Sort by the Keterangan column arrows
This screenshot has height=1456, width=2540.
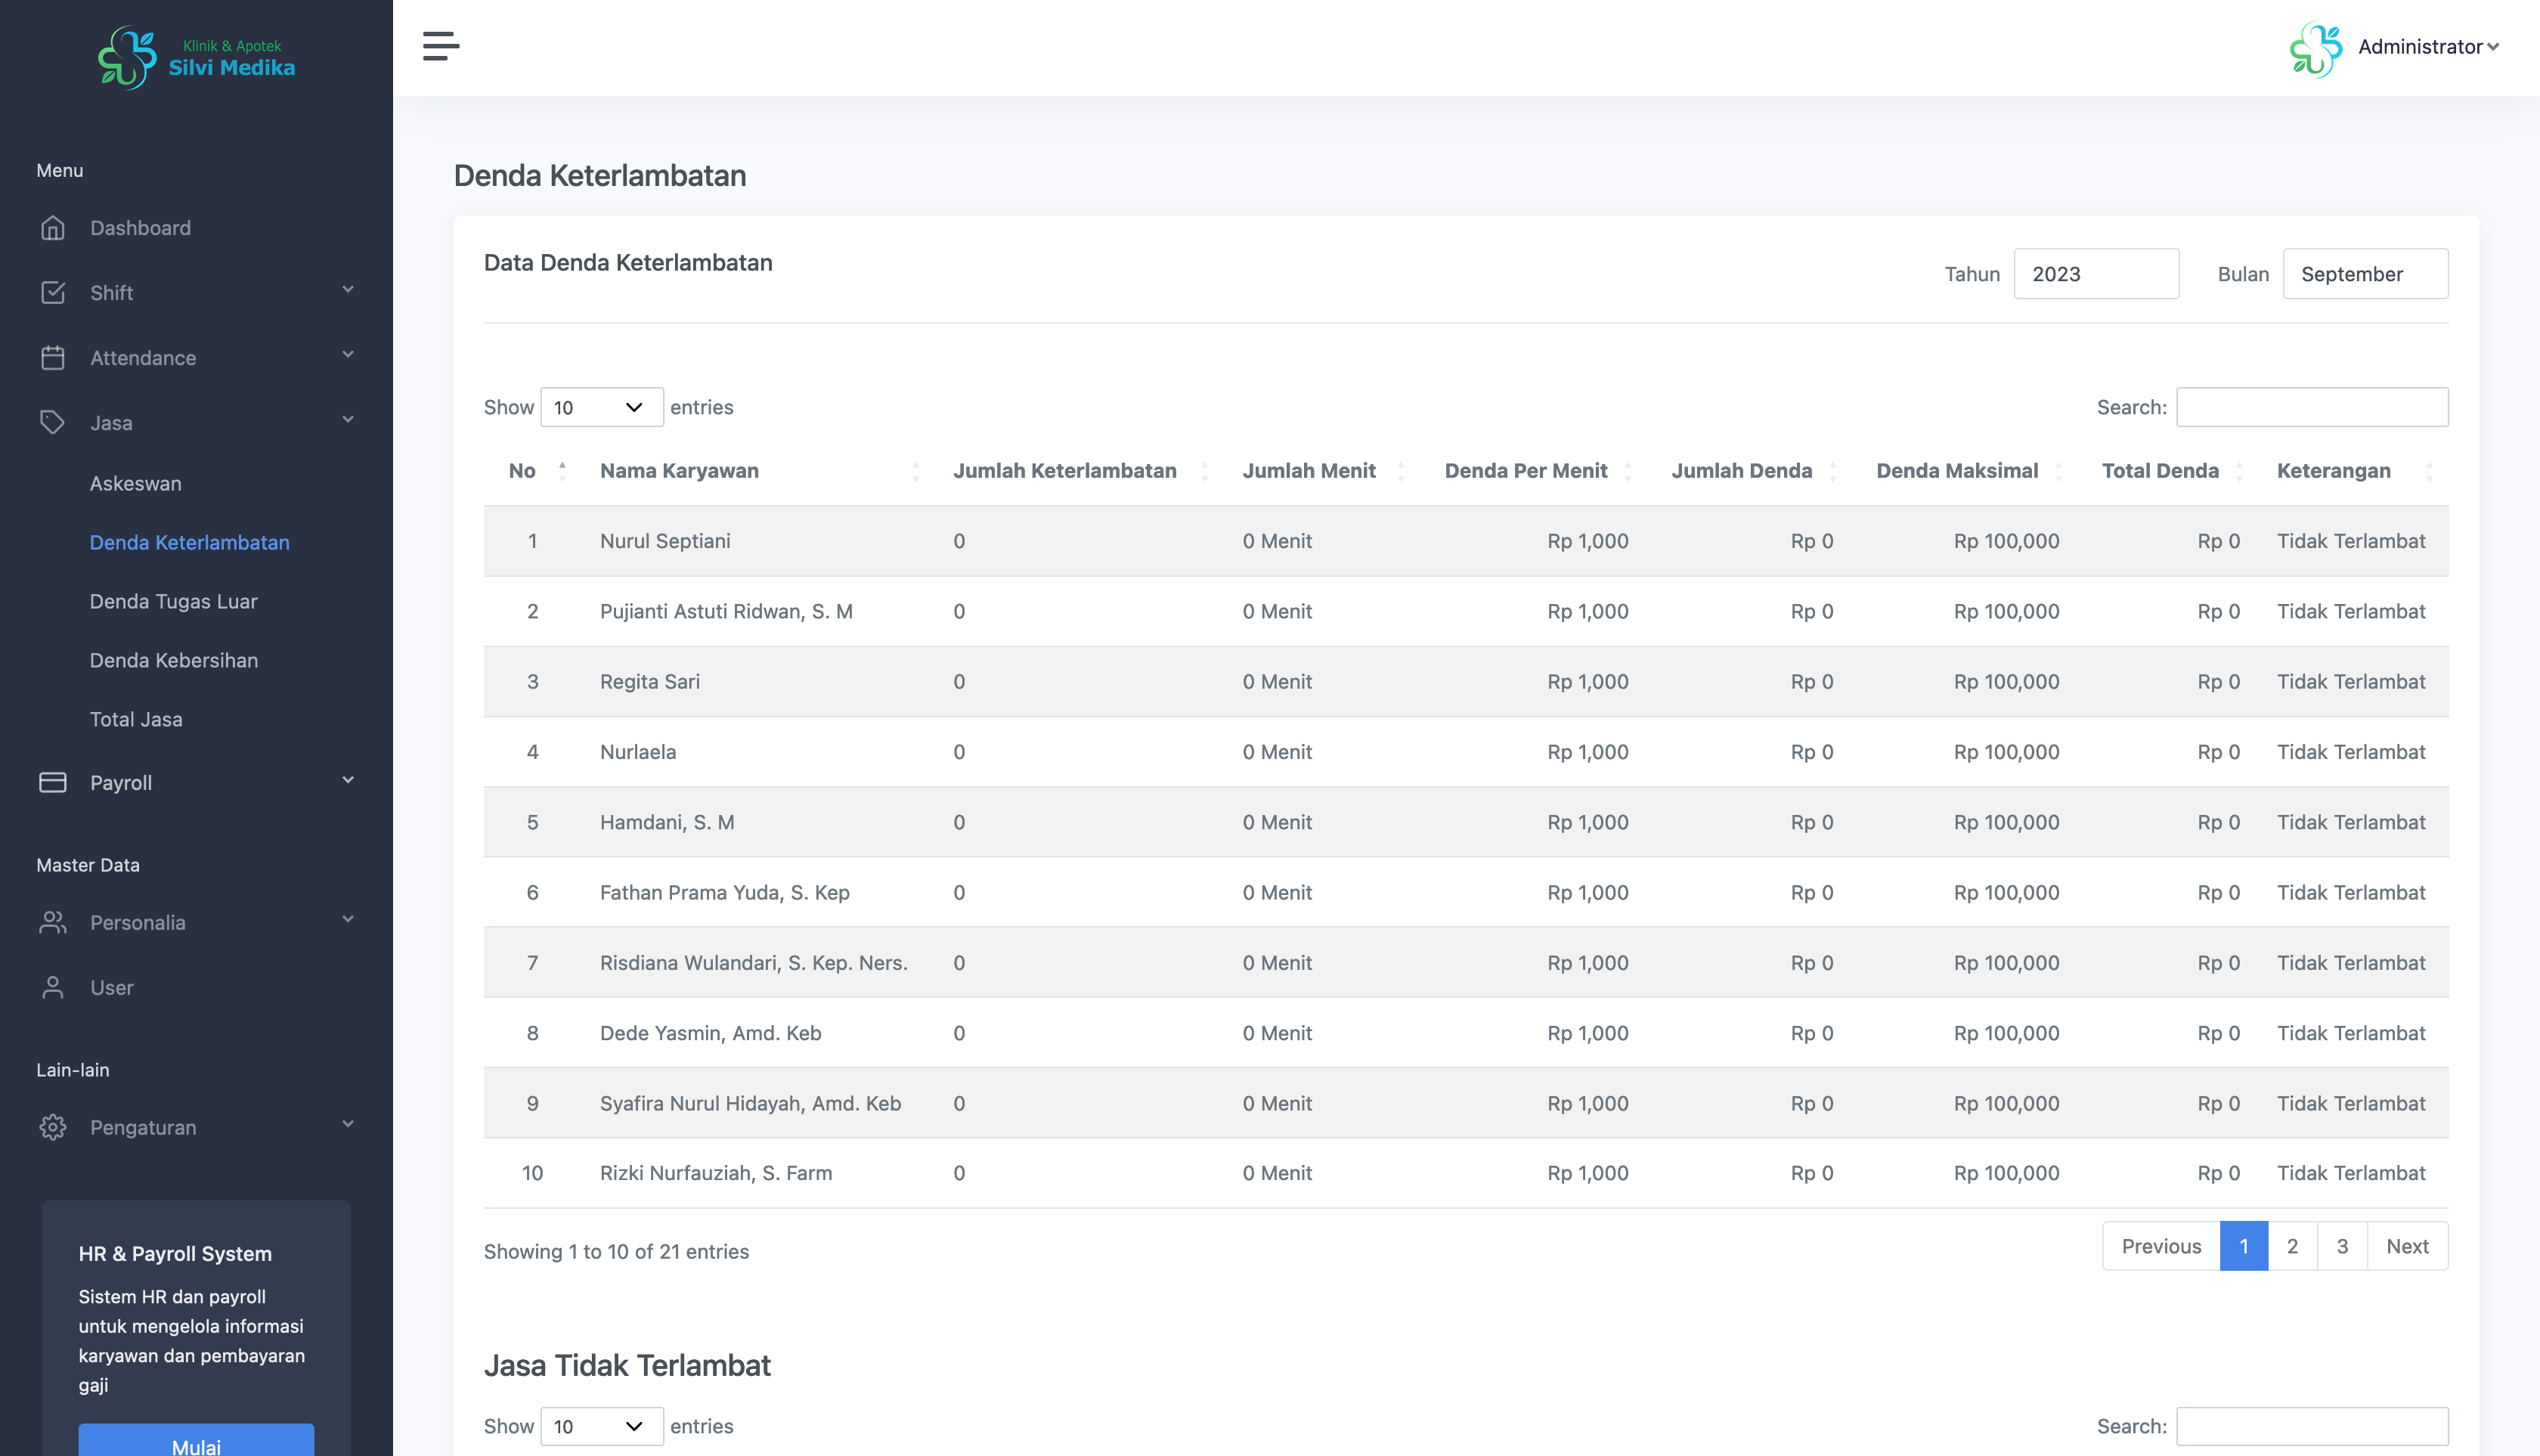pos(2429,471)
